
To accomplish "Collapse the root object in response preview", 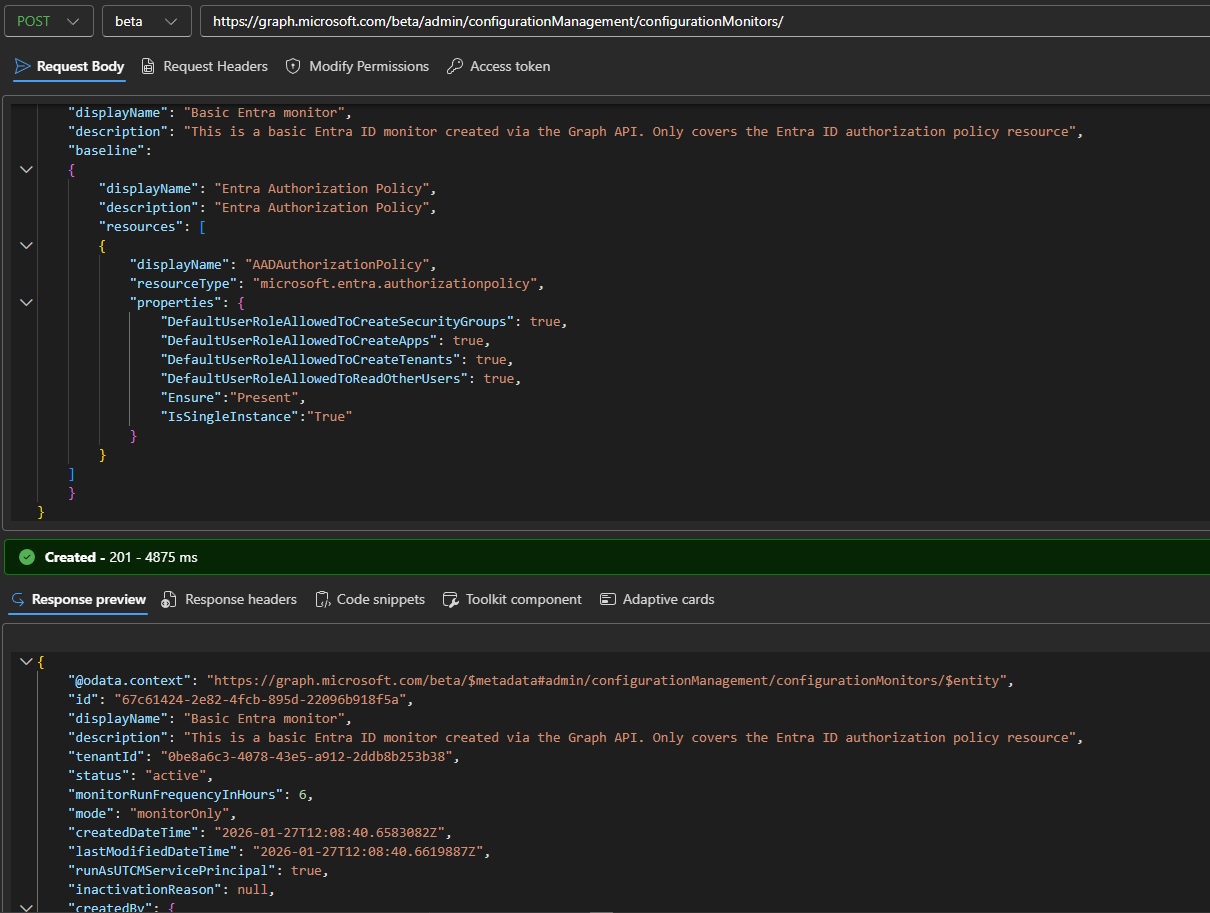I will point(26,662).
